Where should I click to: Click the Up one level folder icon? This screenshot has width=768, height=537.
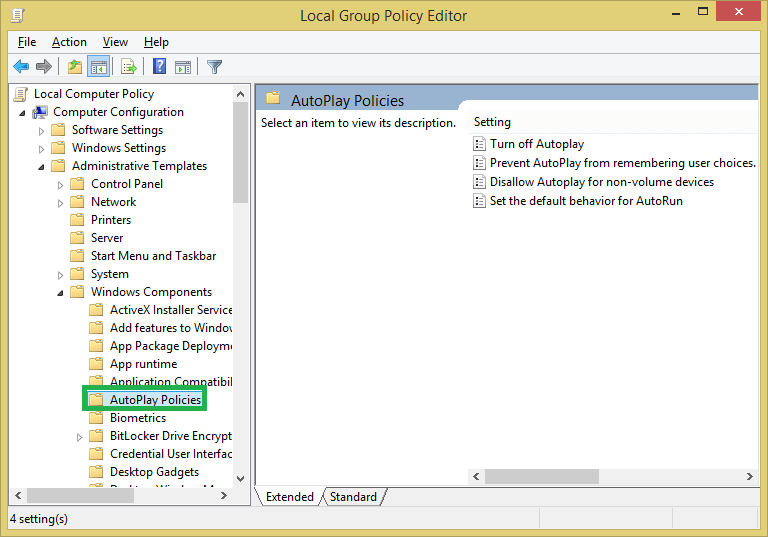click(75, 67)
